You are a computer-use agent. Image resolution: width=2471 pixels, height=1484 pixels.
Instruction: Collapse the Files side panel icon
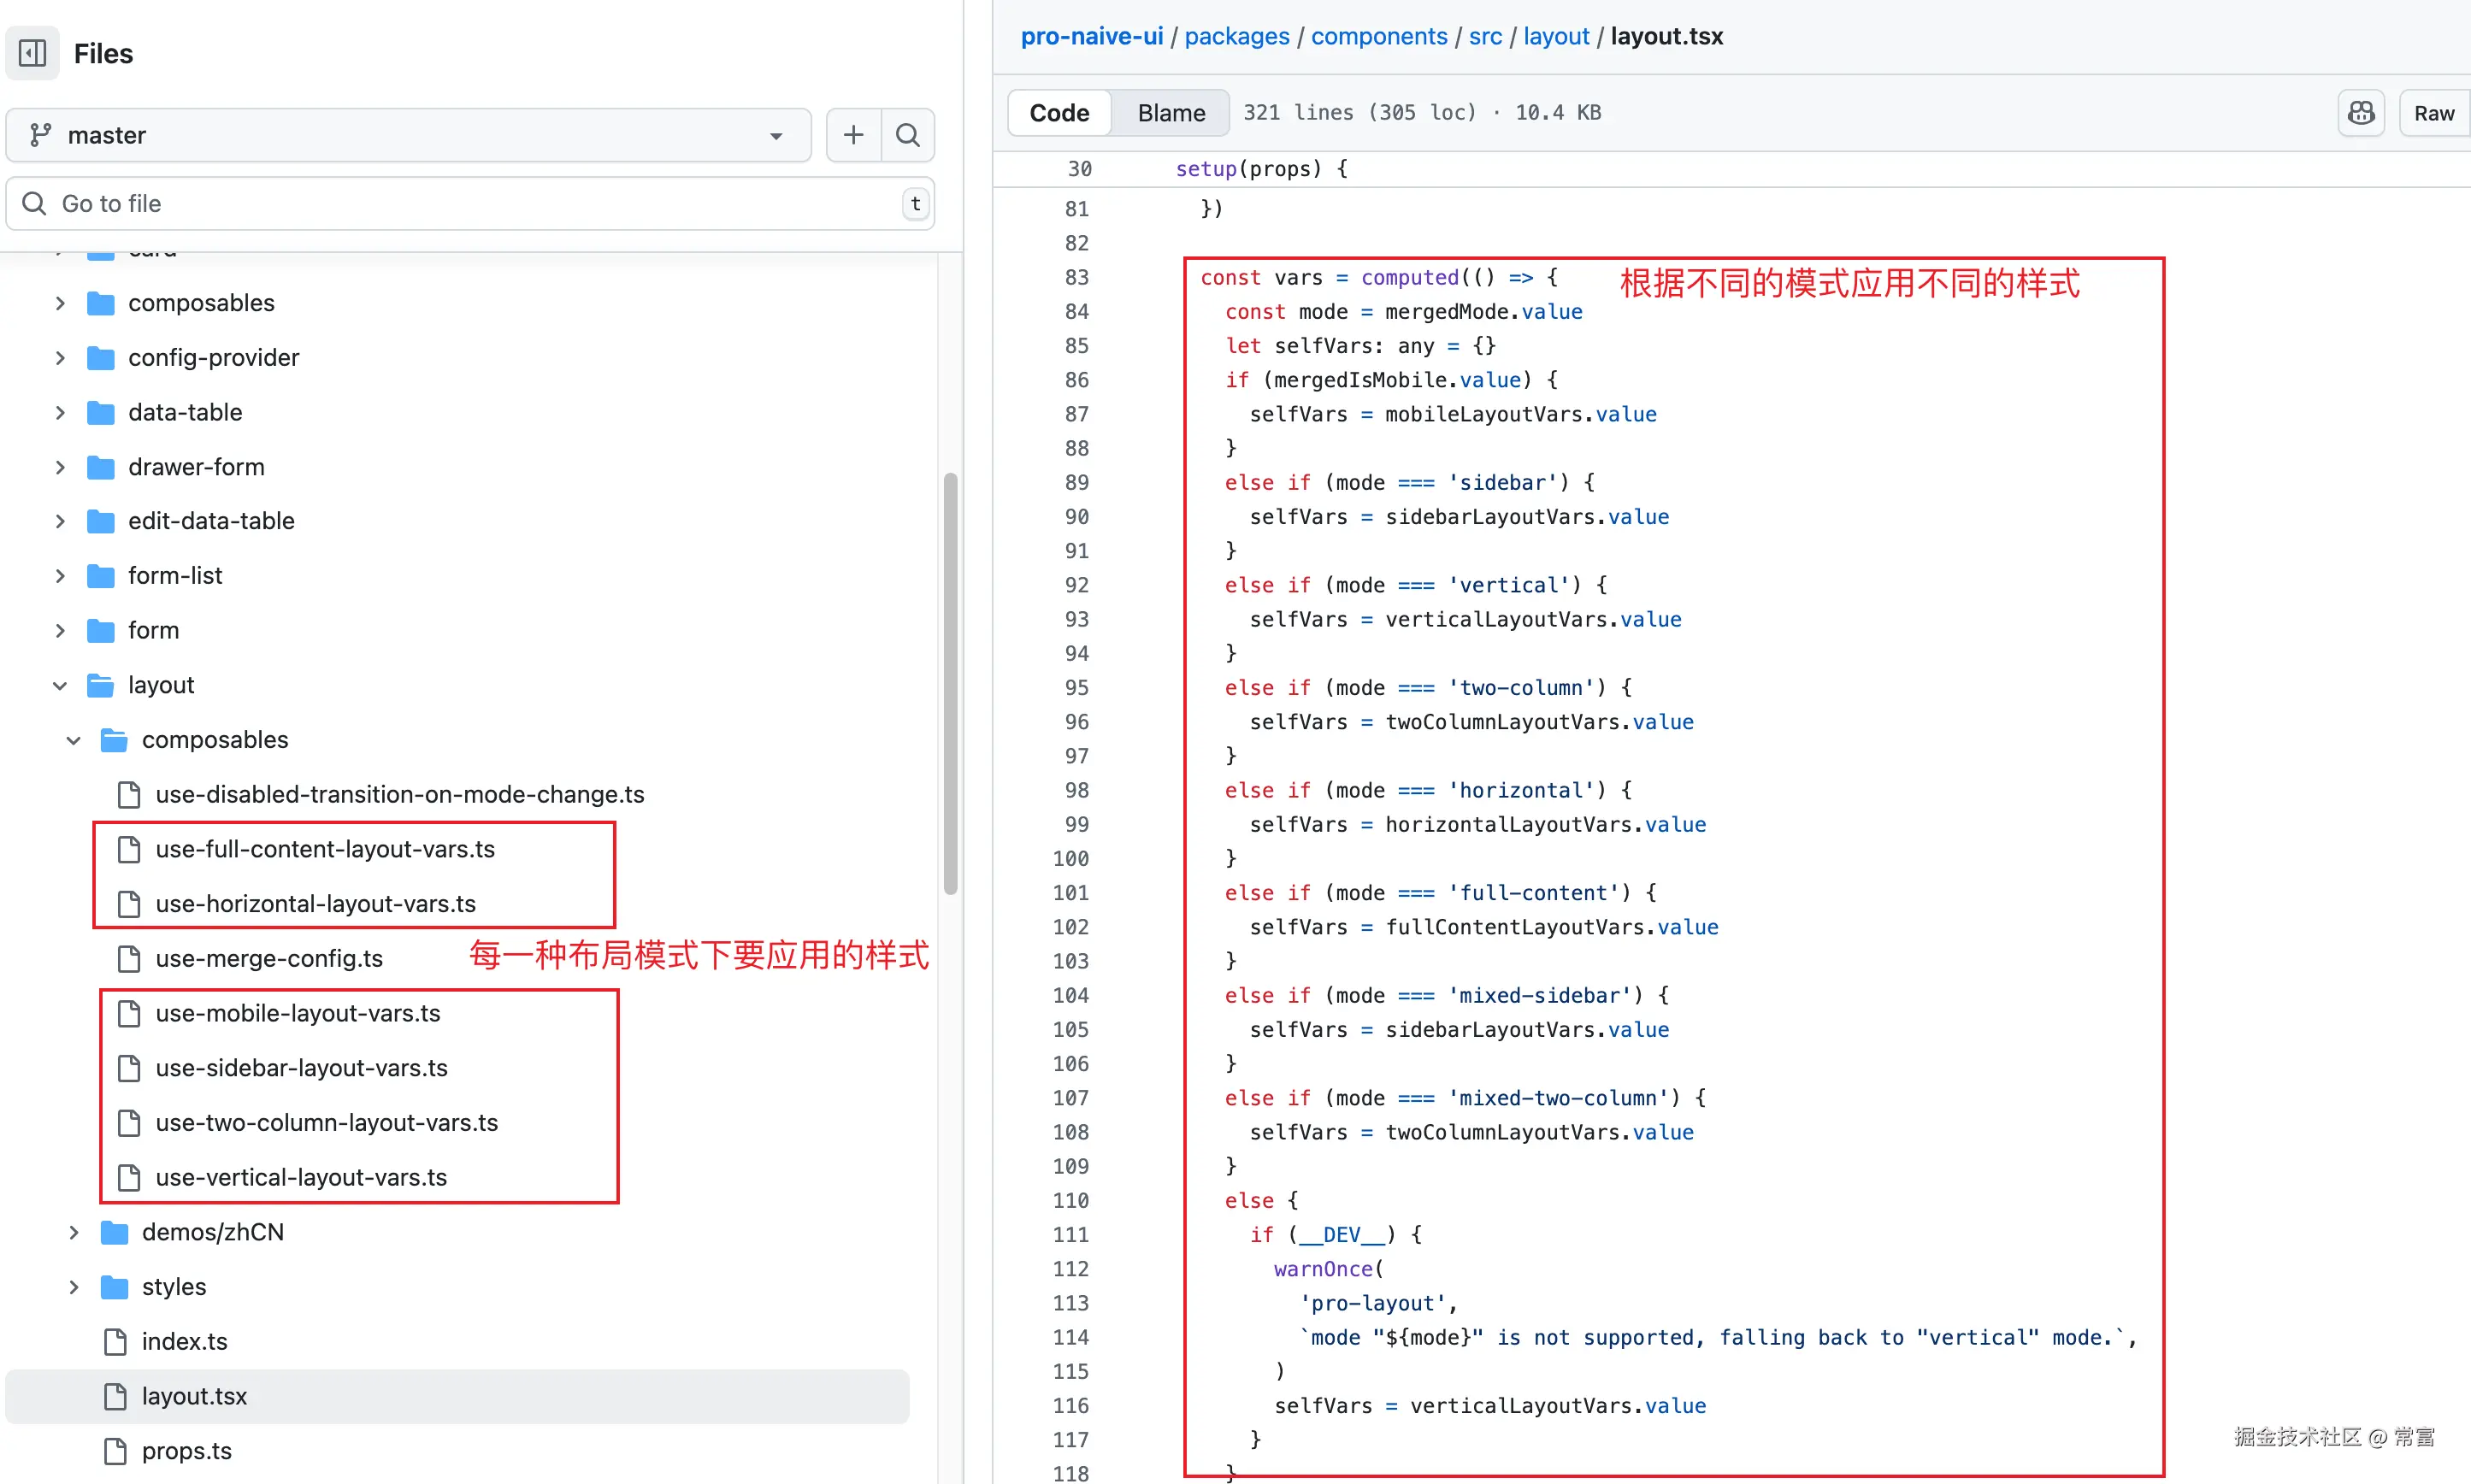[x=33, y=53]
